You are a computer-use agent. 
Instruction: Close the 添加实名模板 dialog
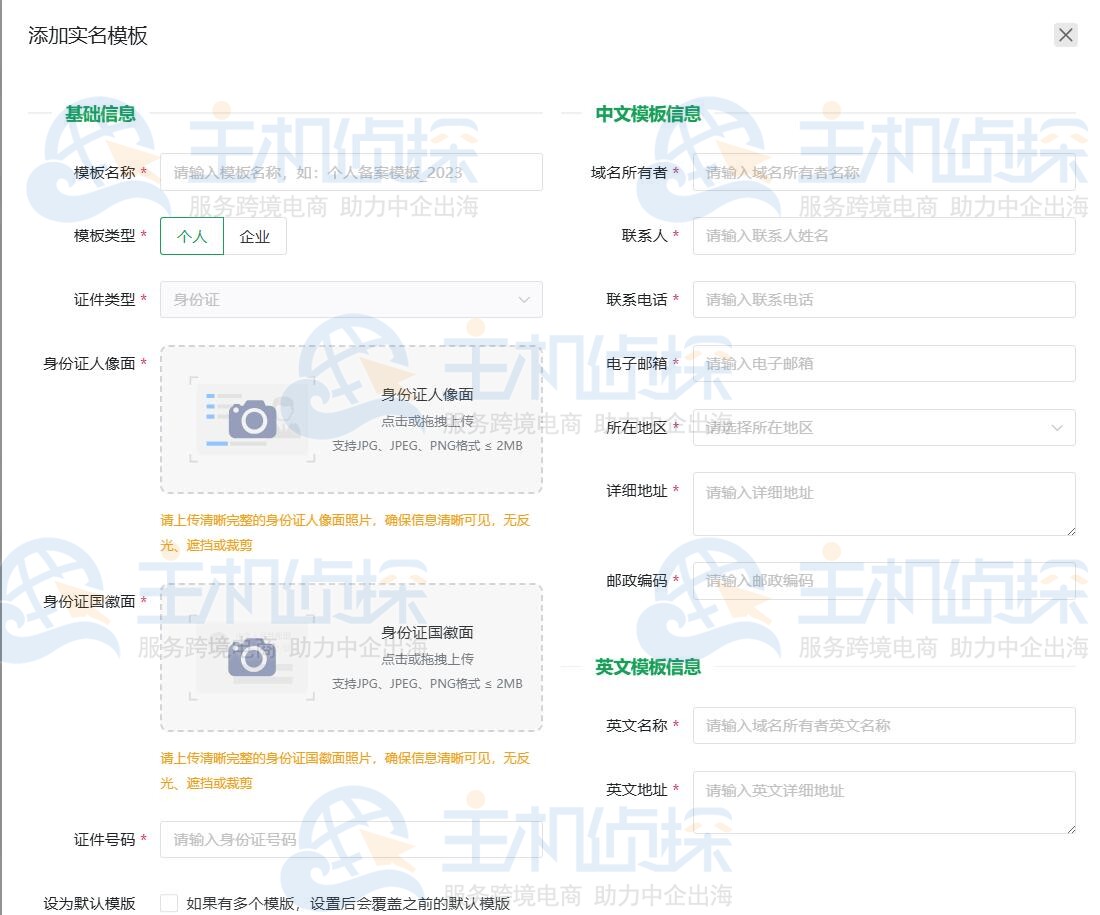[x=1064, y=34]
